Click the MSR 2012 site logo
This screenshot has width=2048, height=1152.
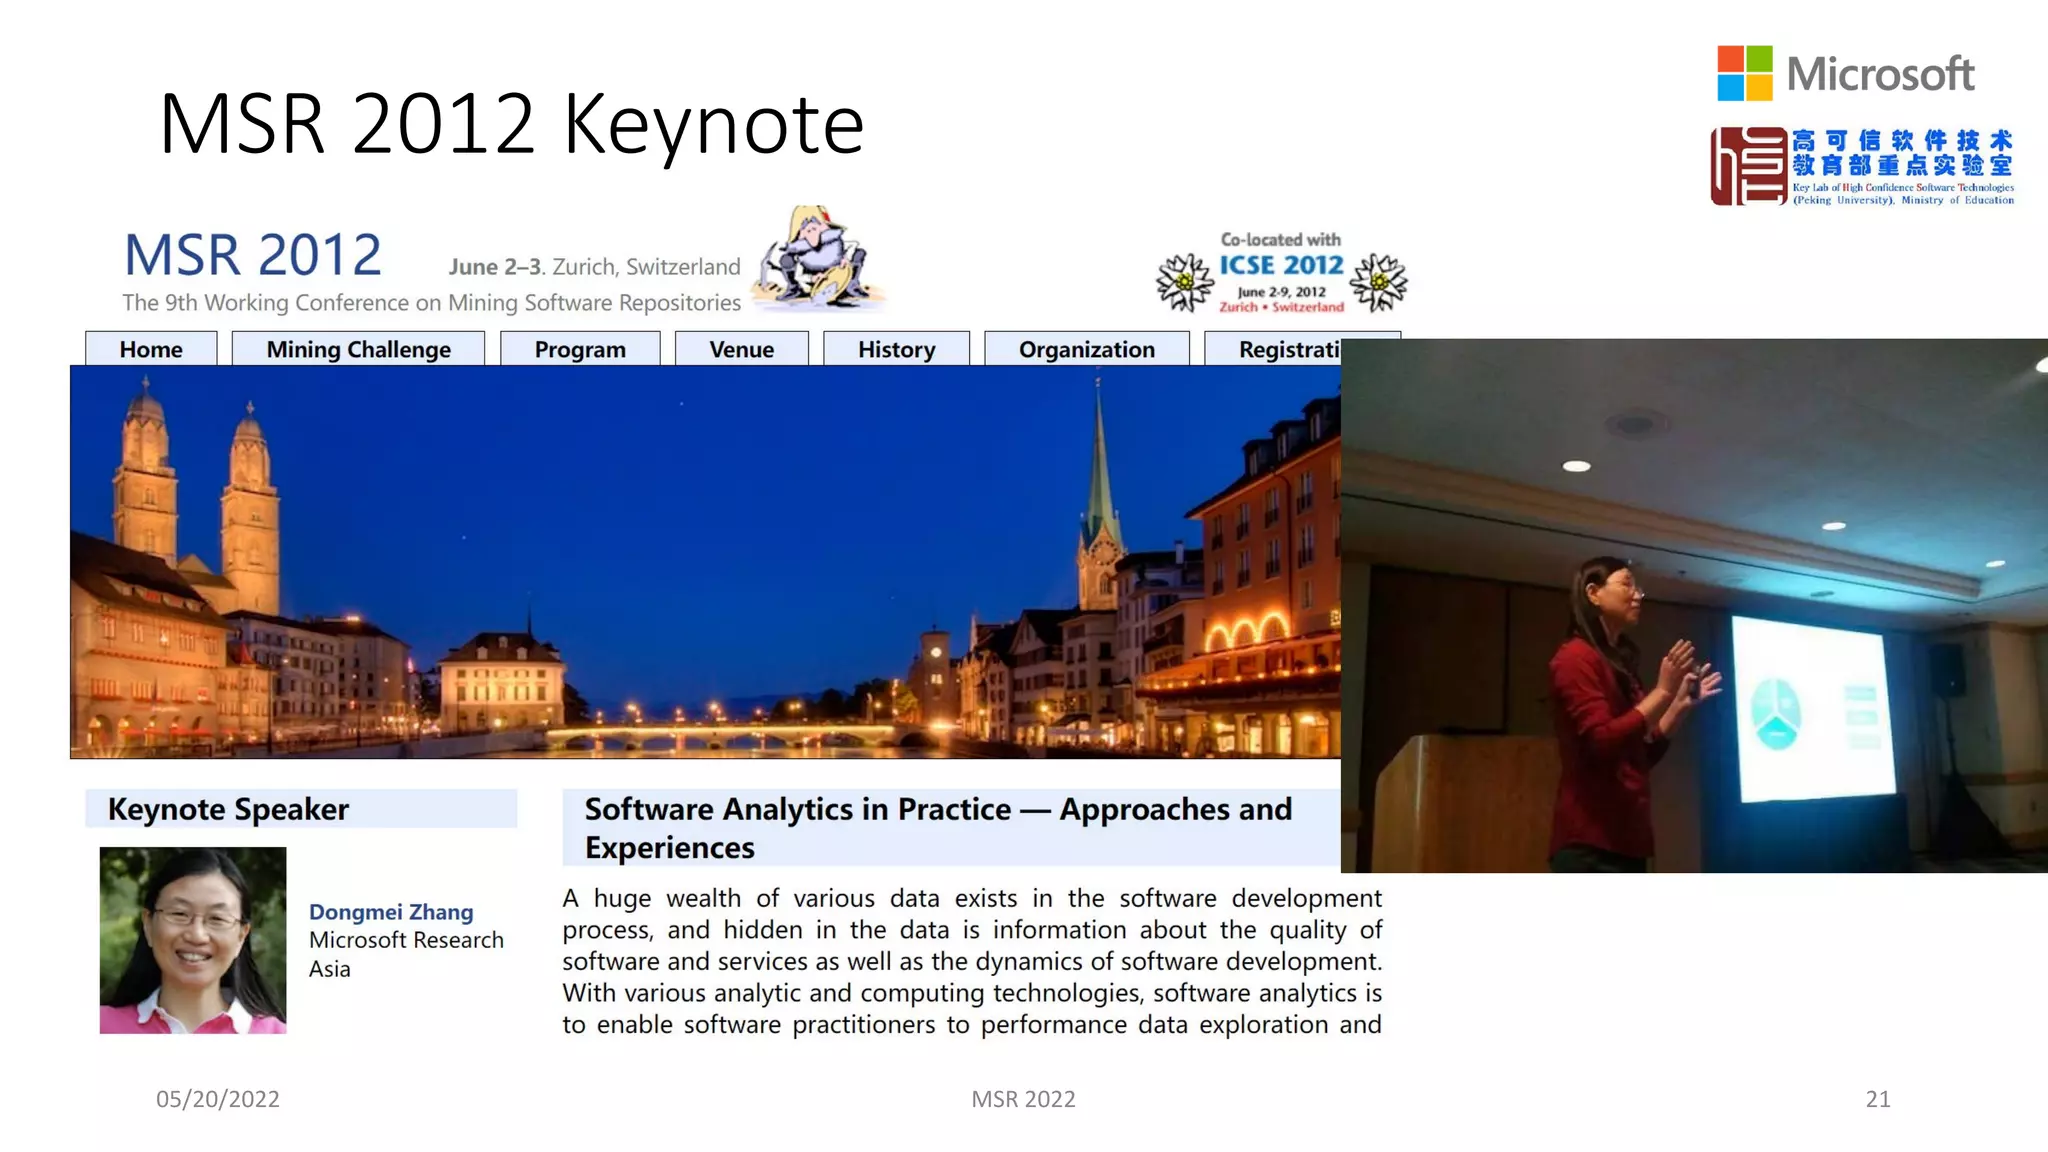pos(253,254)
